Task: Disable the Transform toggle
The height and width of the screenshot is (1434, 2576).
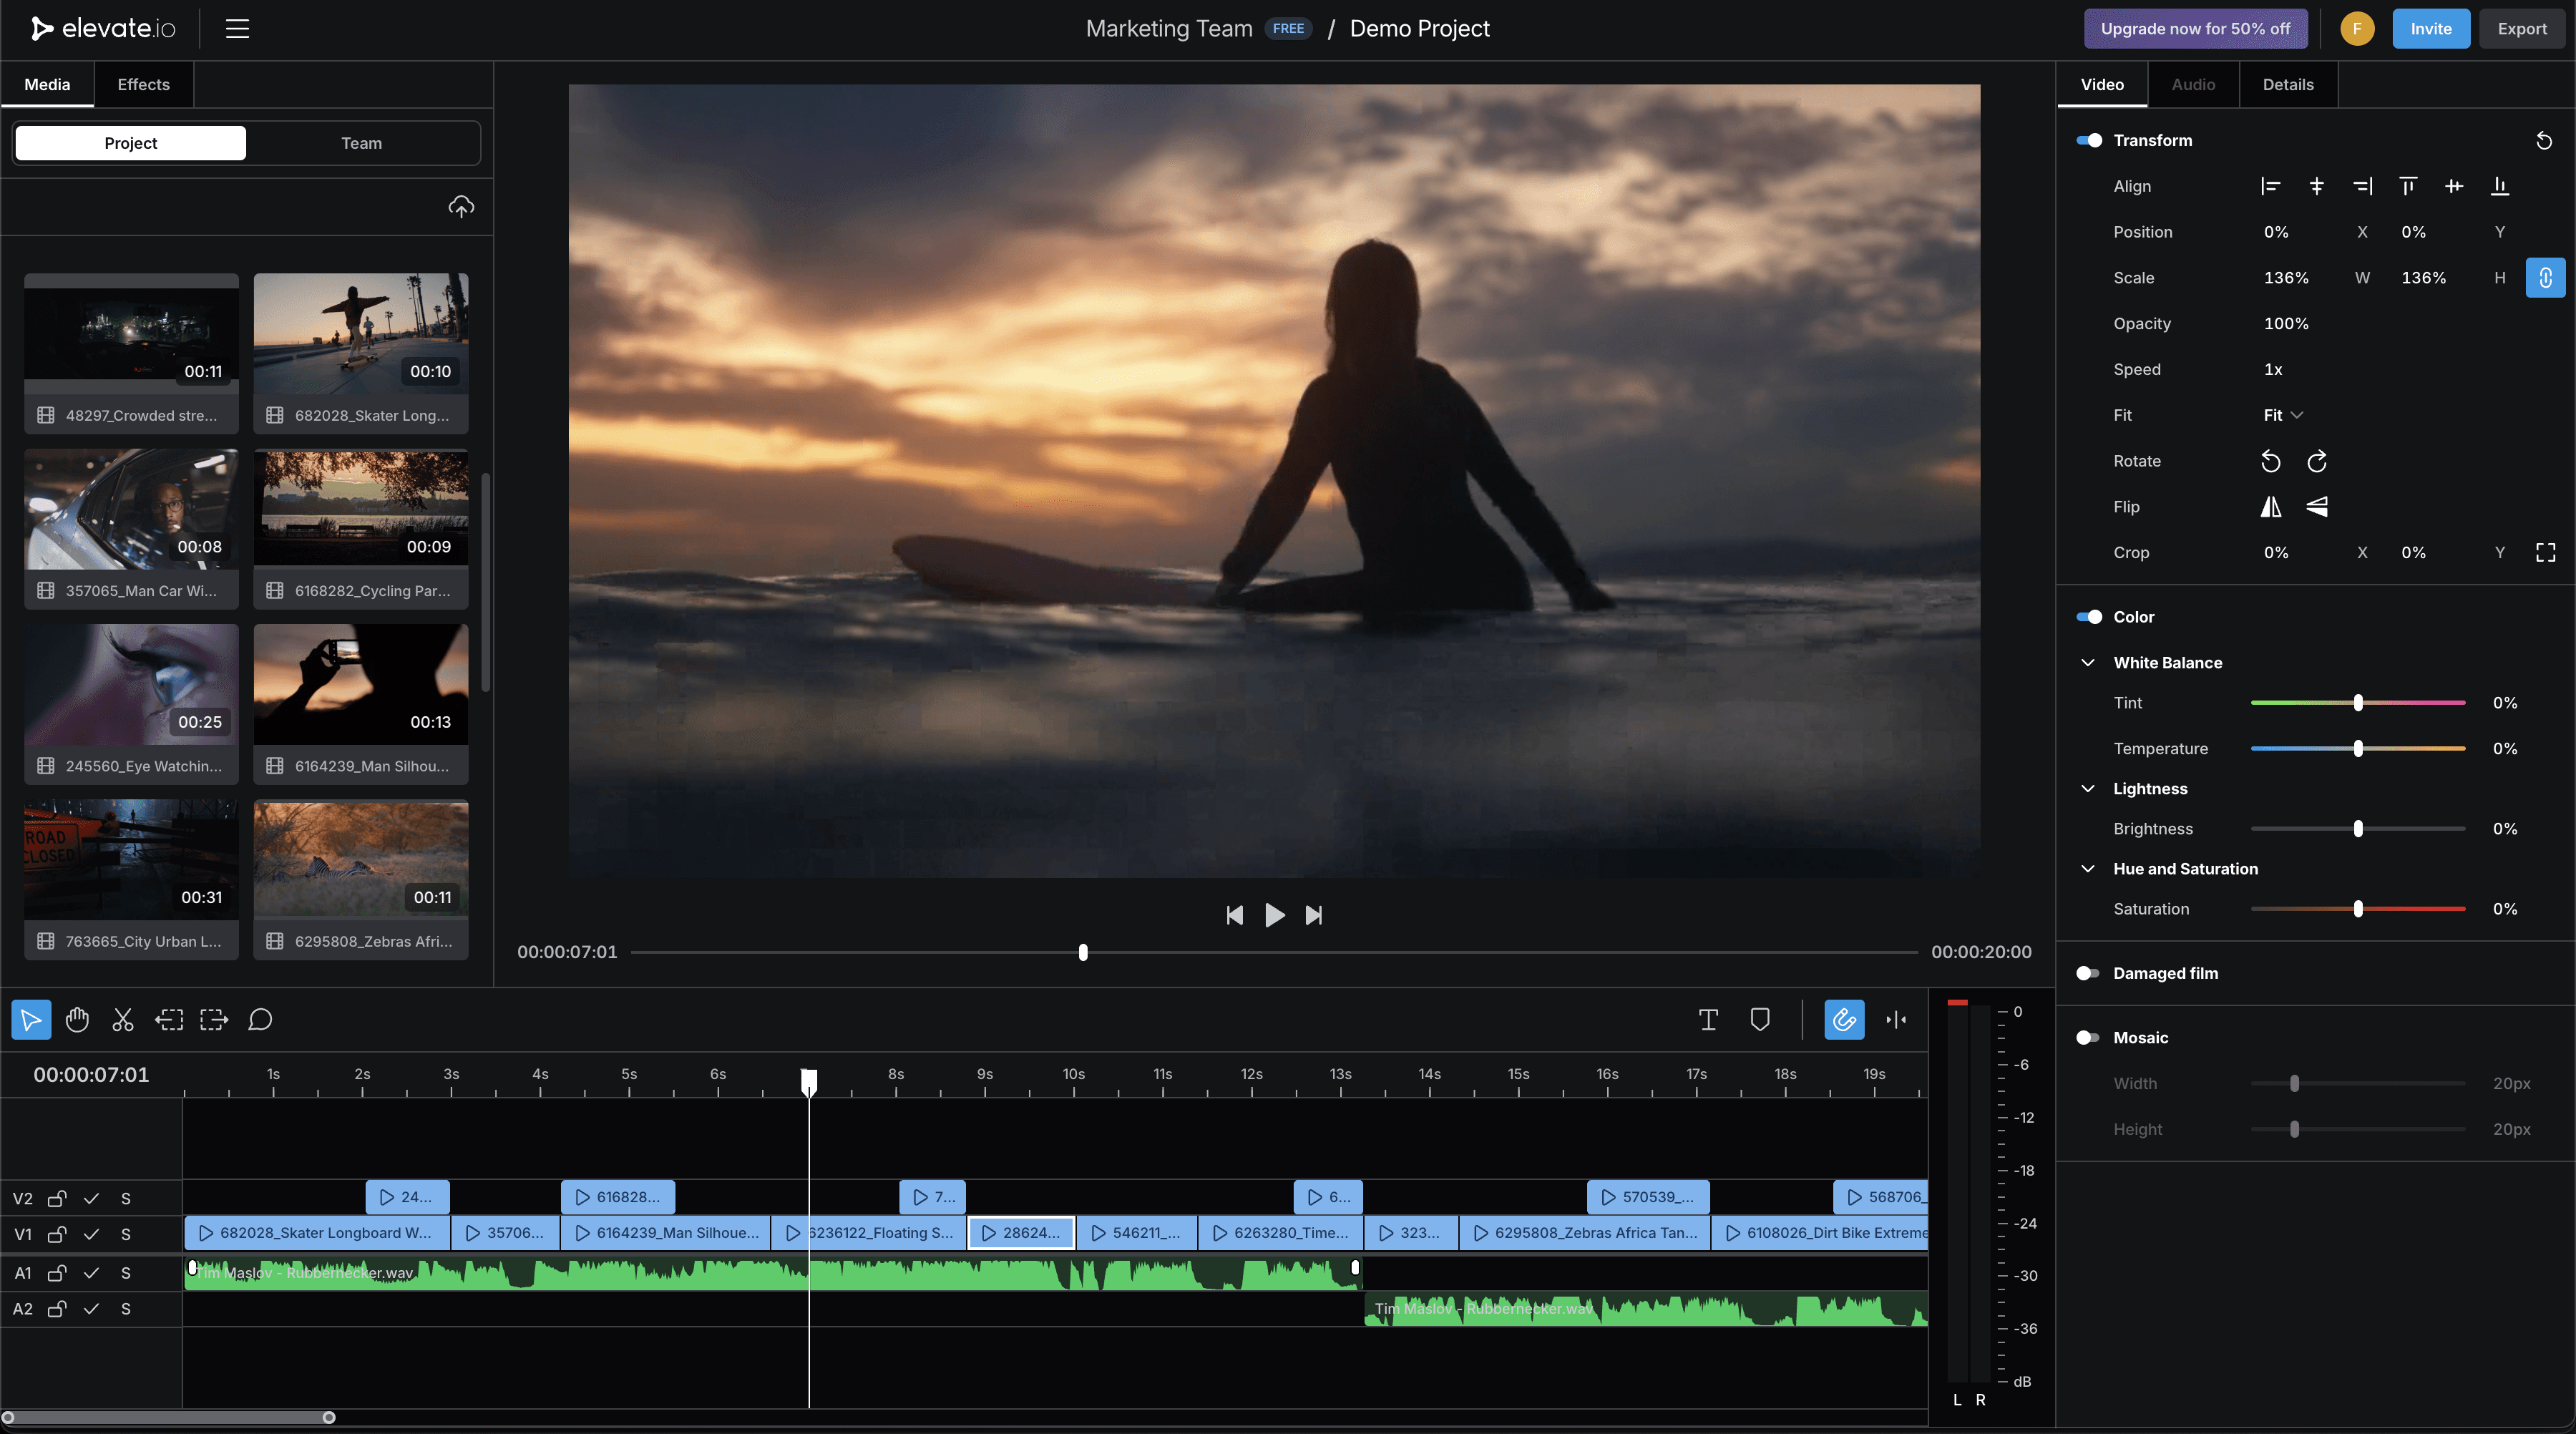Action: (x=2089, y=141)
